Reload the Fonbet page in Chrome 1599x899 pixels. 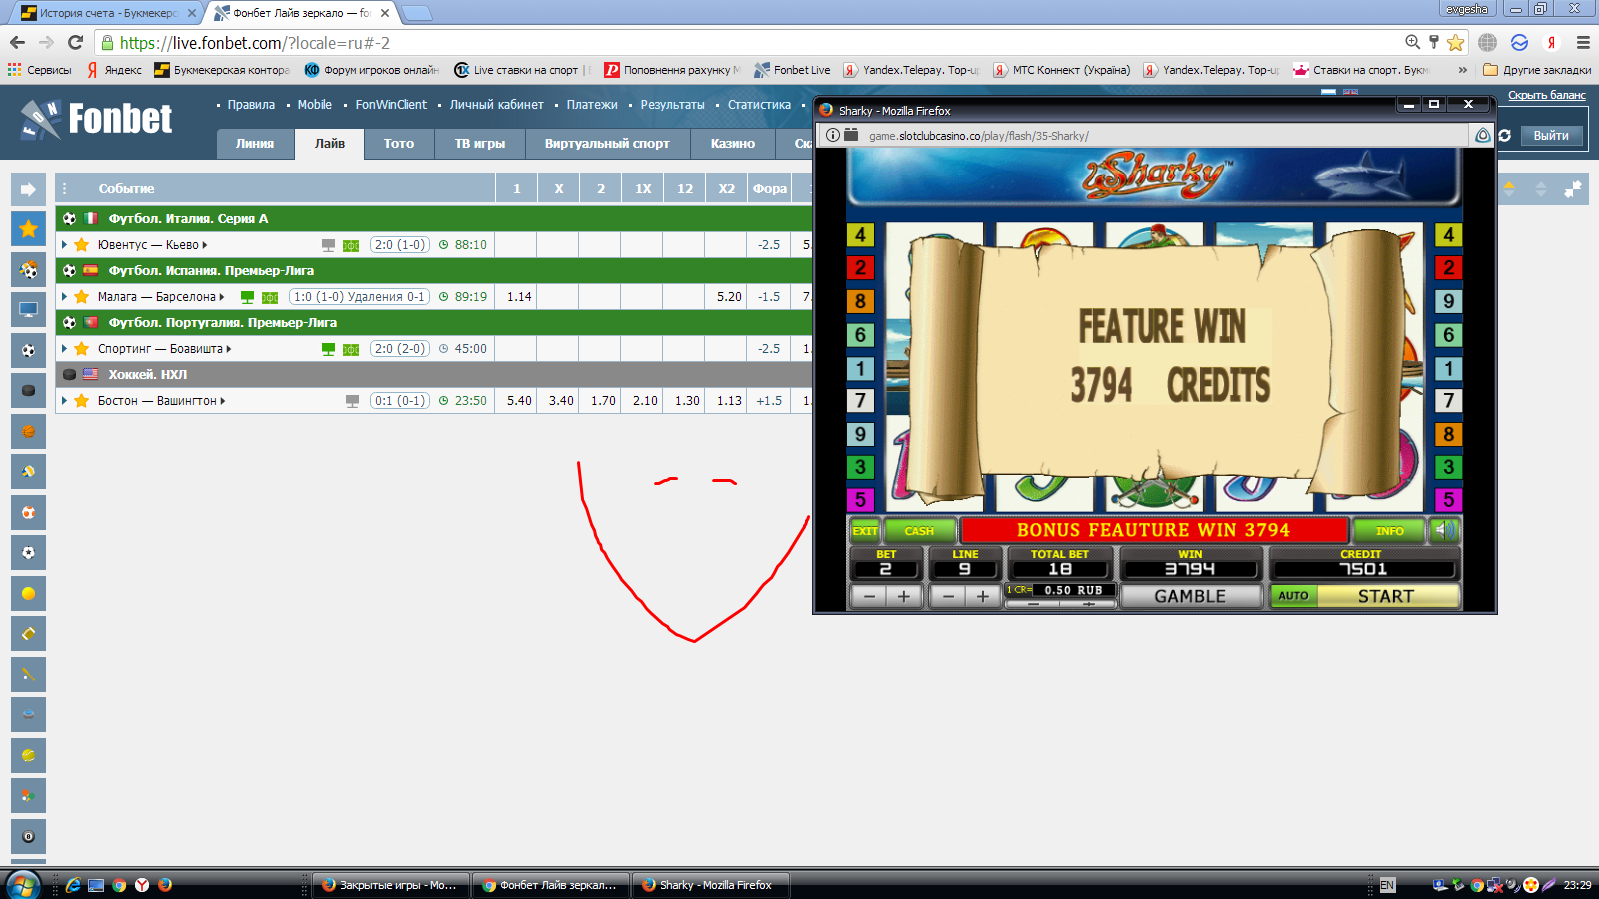[75, 42]
